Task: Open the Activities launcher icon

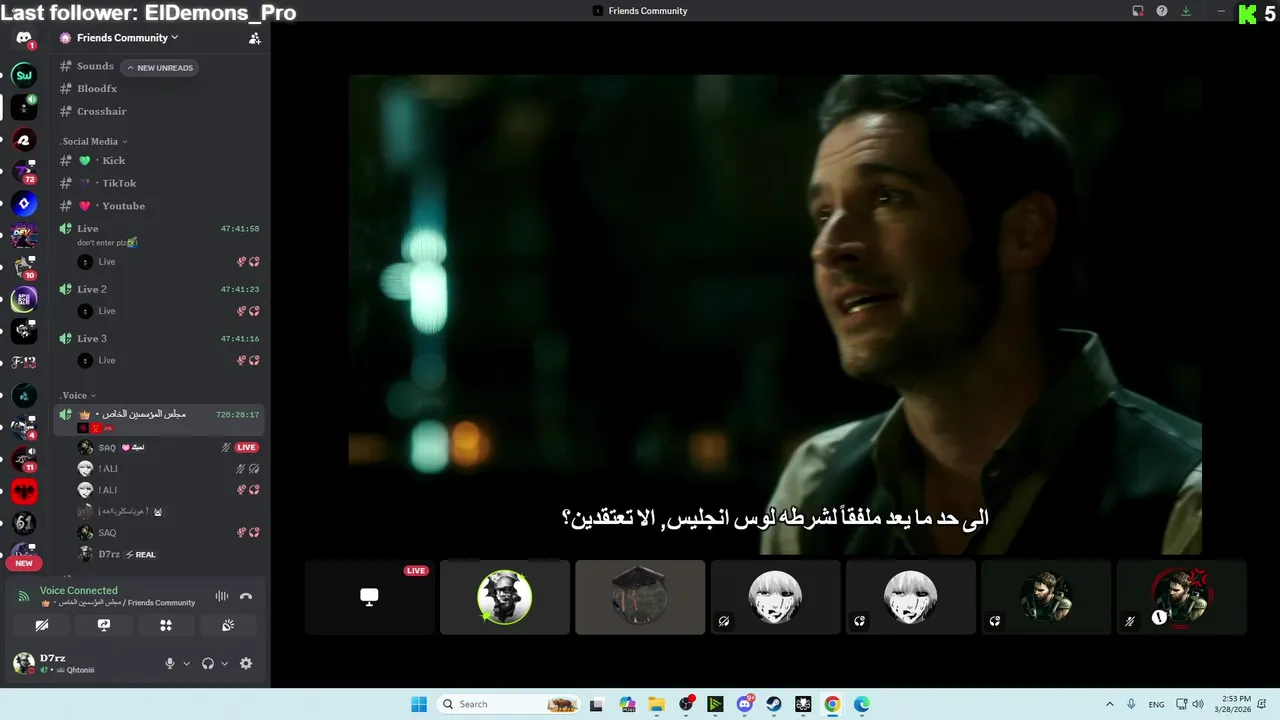Action: click(166, 625)
